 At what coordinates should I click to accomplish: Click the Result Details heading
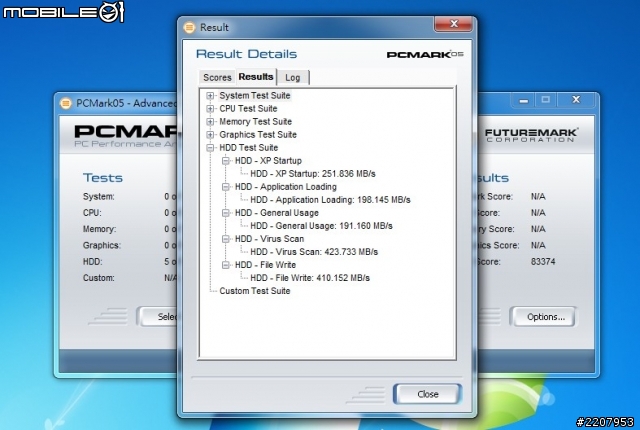[x=247, y=54]
